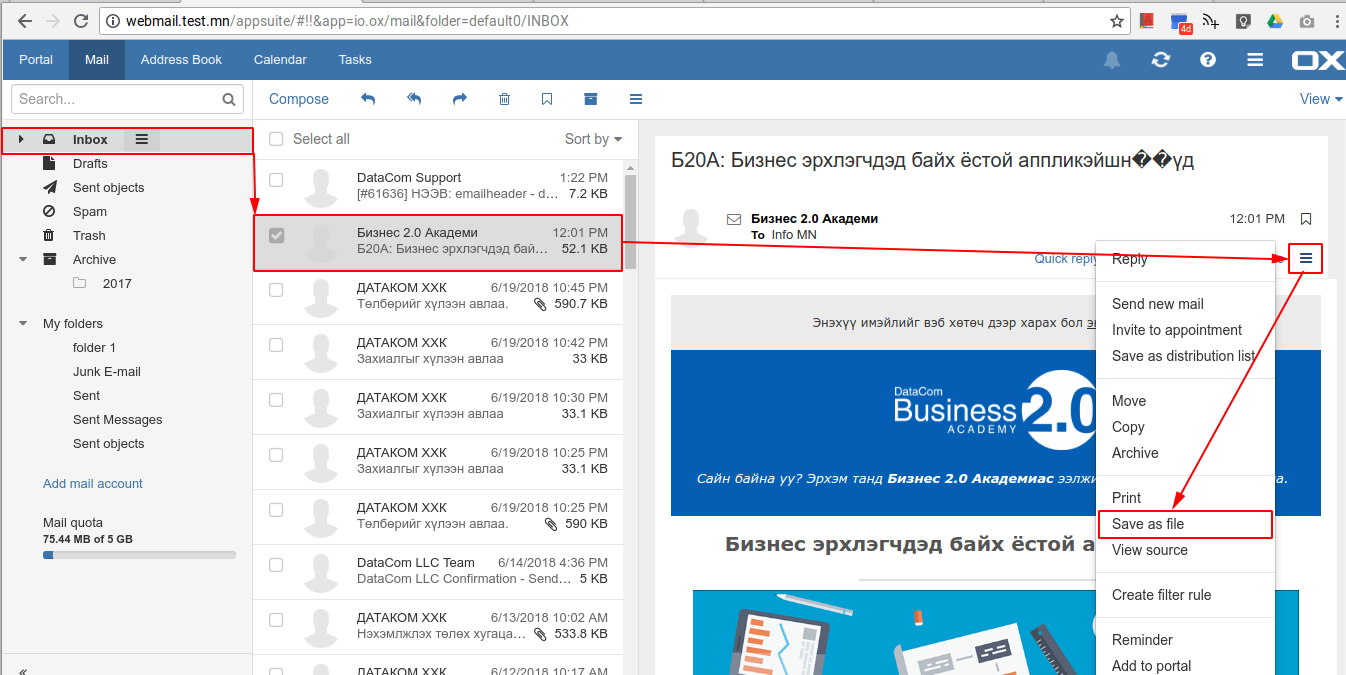This screenshot has height=675, width=1346.
Task: Toggle the mail detail actions hamburger menu
Action: click(1306, 259)
